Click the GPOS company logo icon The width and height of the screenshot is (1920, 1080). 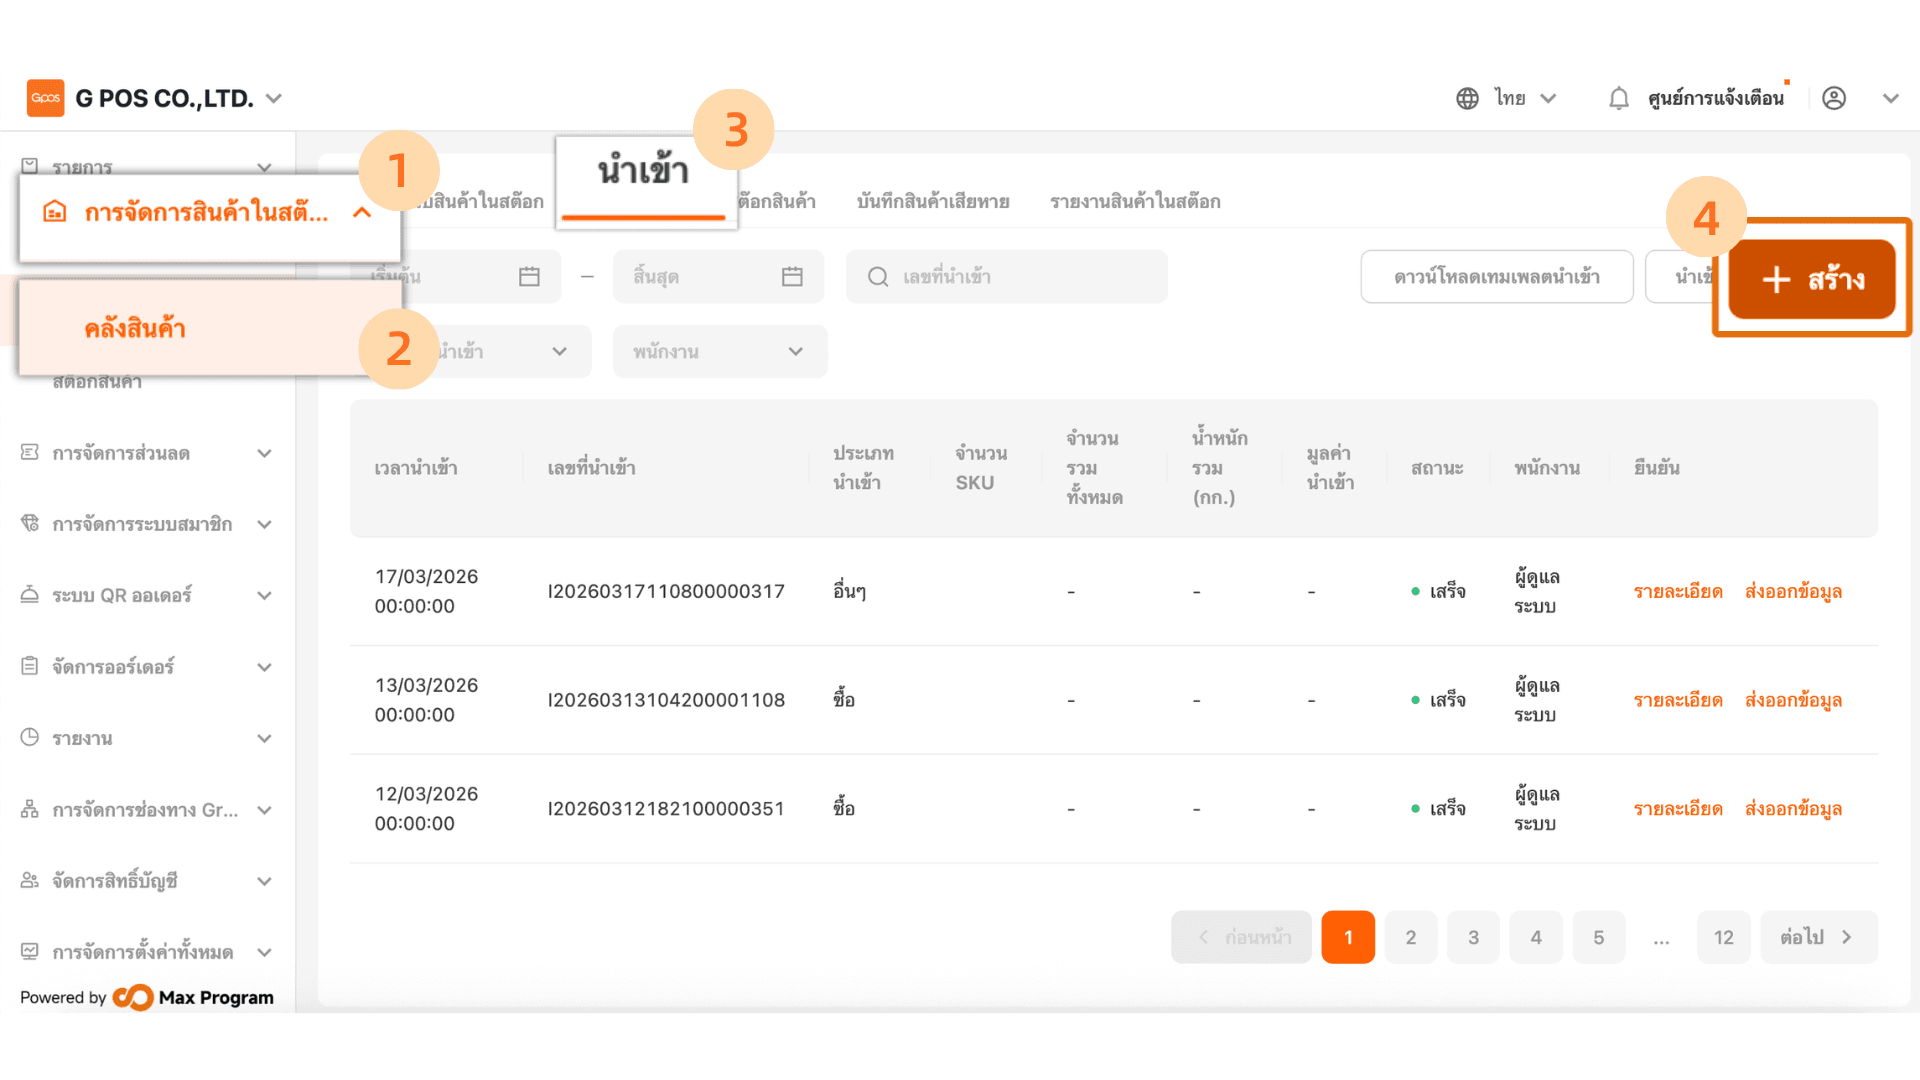click(x=46, y=98)
